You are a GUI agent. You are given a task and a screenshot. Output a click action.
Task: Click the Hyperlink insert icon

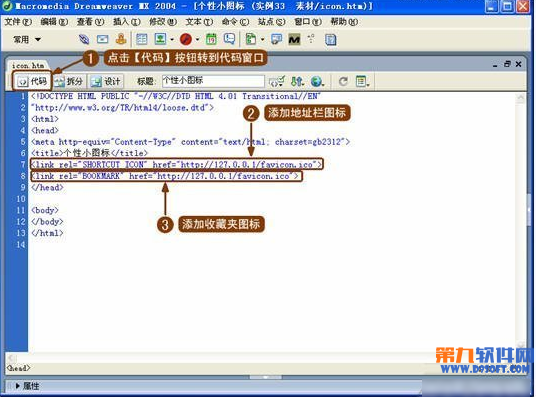(x=84, y=39)
